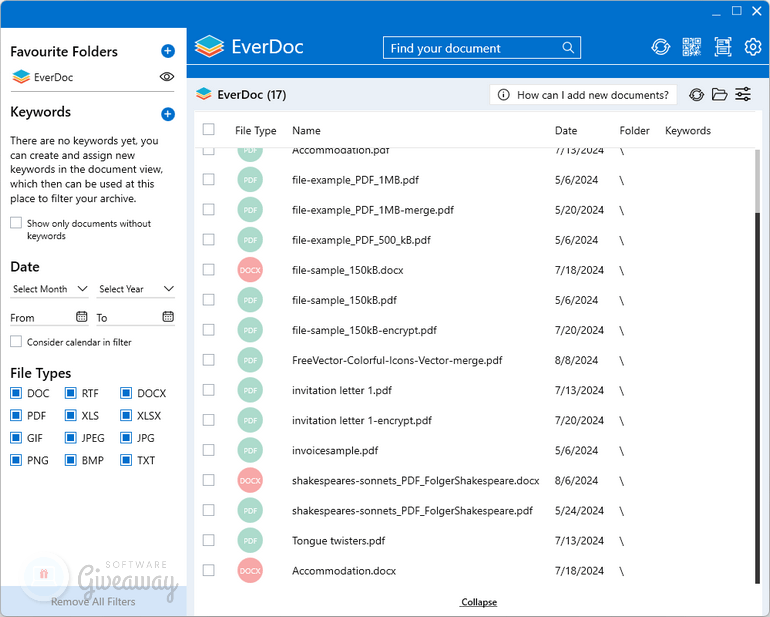
Task: Enable Show only documents without keywords
Action: click(16, 223)
